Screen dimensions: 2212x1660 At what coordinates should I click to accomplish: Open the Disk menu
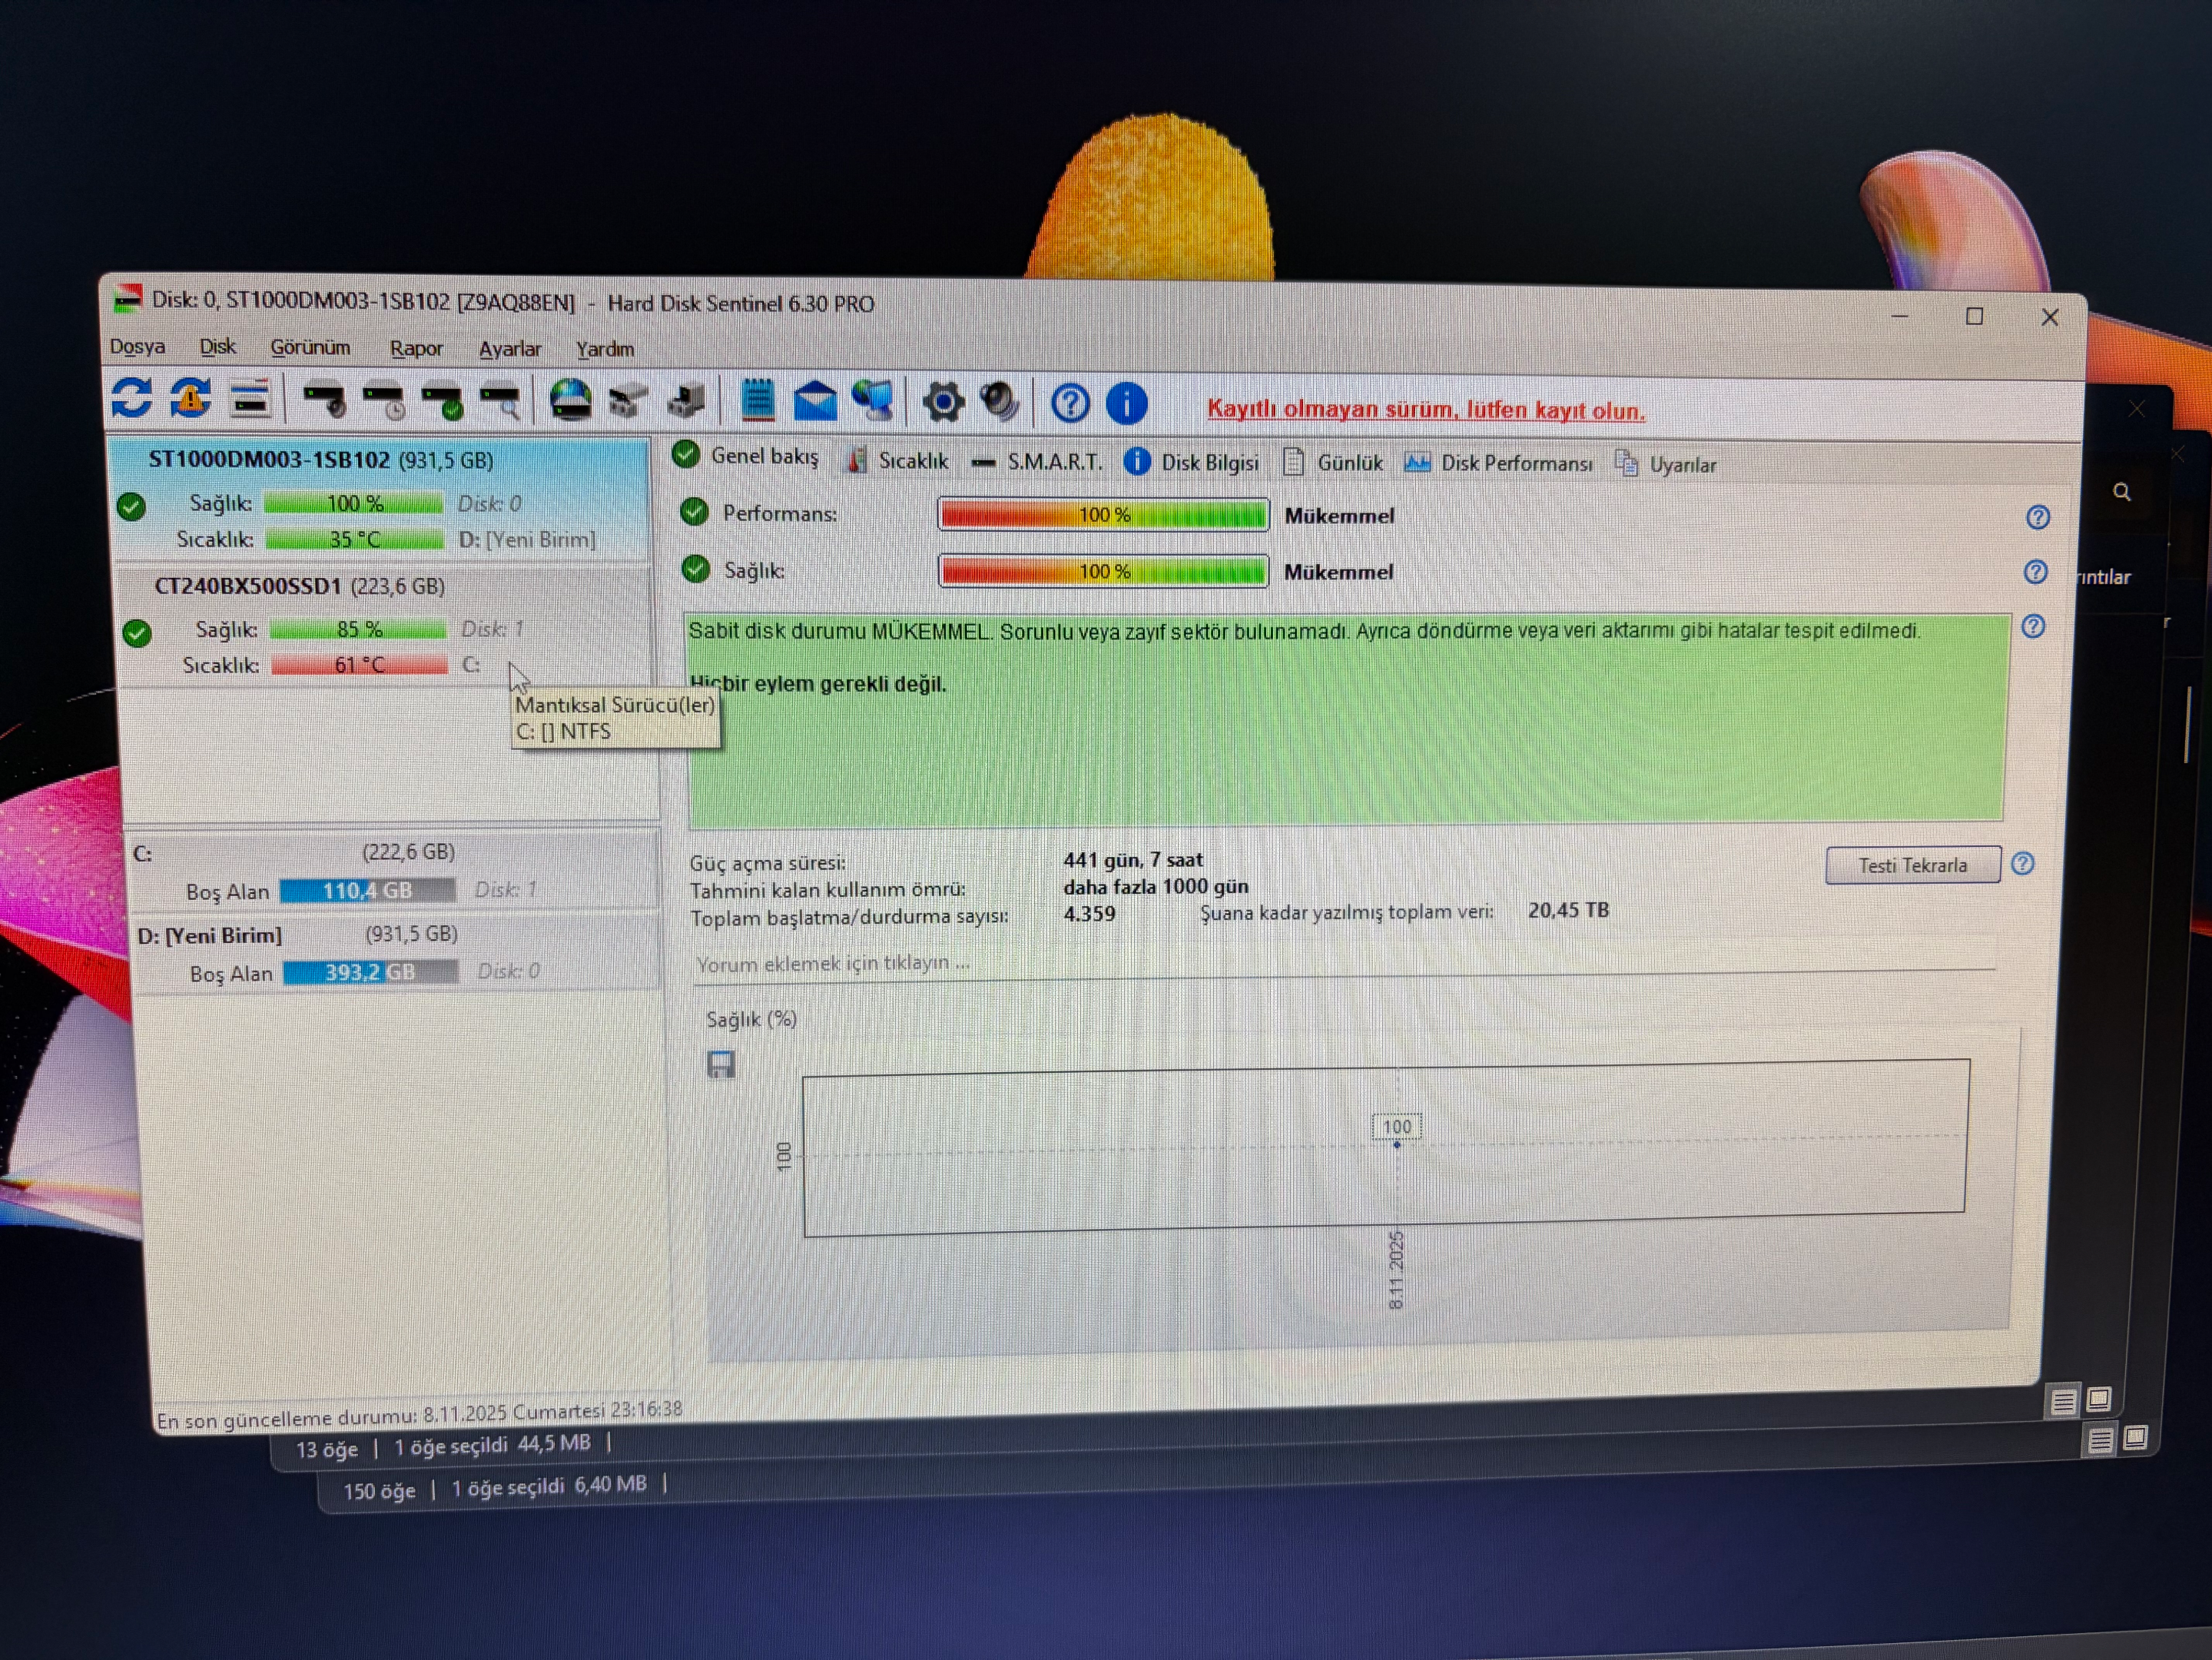(x=217, y=346)
